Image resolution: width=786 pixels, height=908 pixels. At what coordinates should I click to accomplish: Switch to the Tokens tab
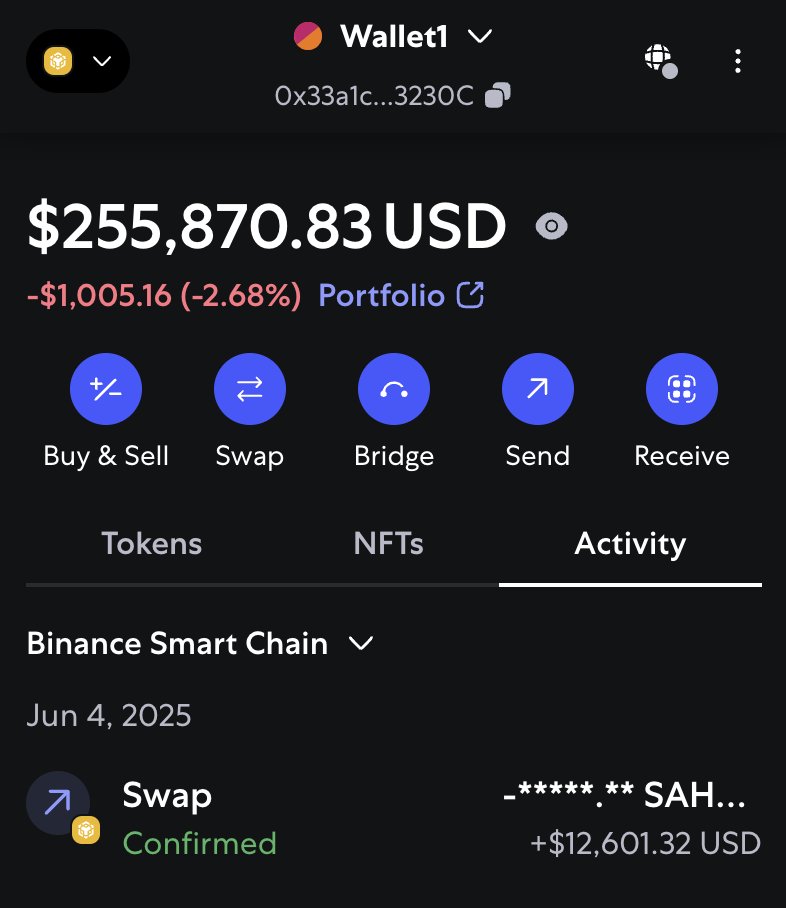coord(152,544)
